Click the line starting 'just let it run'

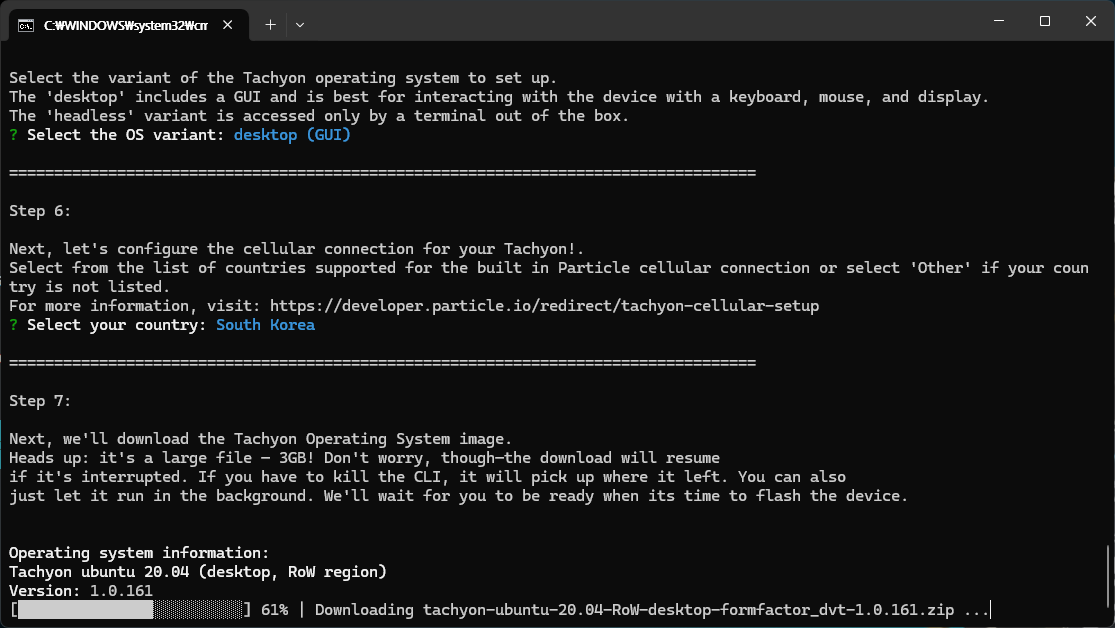pyautogui.click(x=459, y=496)
